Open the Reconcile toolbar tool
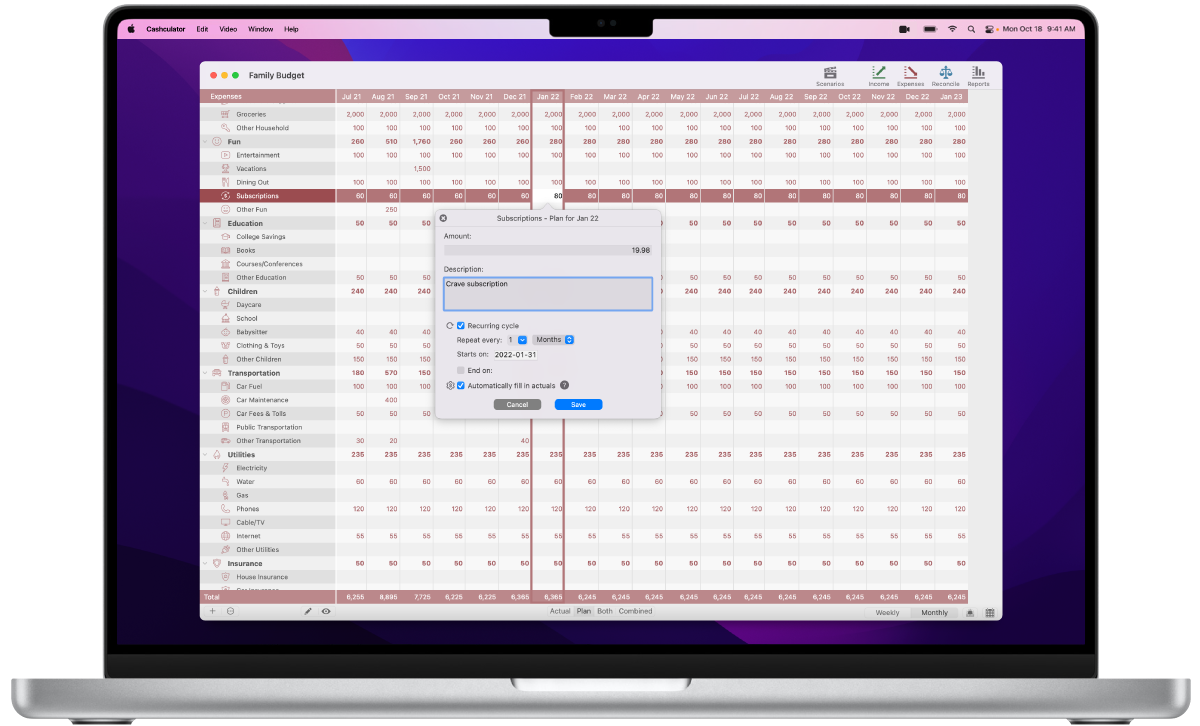The height and width of the screenshot is (726, 1200). tap(945, 75)
